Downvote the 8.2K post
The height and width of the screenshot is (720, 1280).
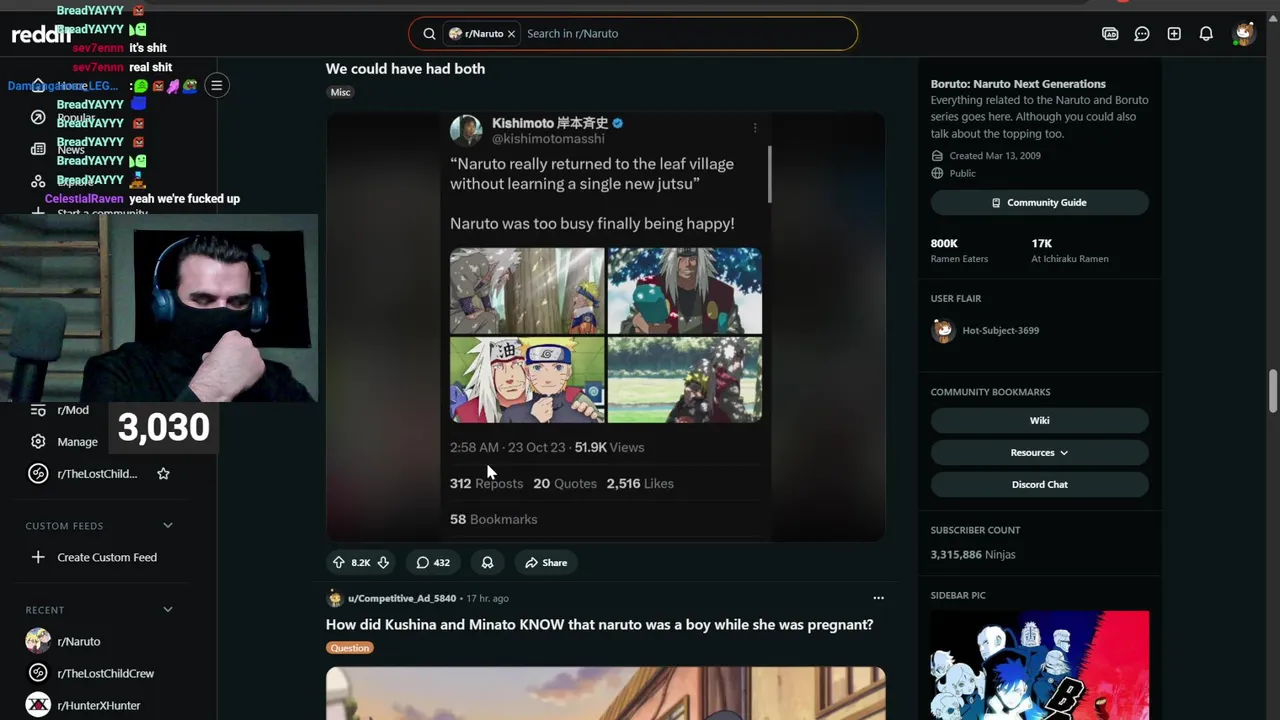pyautogui.click(x=383, y=562)
